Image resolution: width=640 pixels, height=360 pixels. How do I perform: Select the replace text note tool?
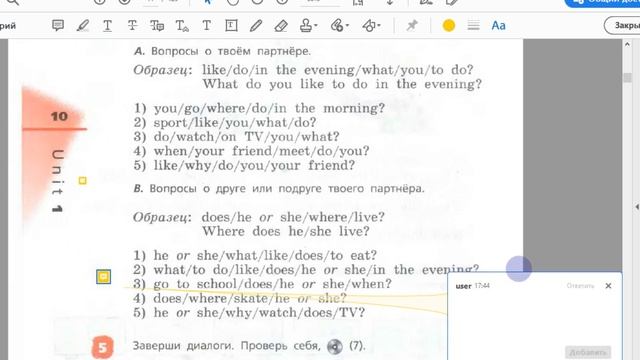[x=157, y=26]
